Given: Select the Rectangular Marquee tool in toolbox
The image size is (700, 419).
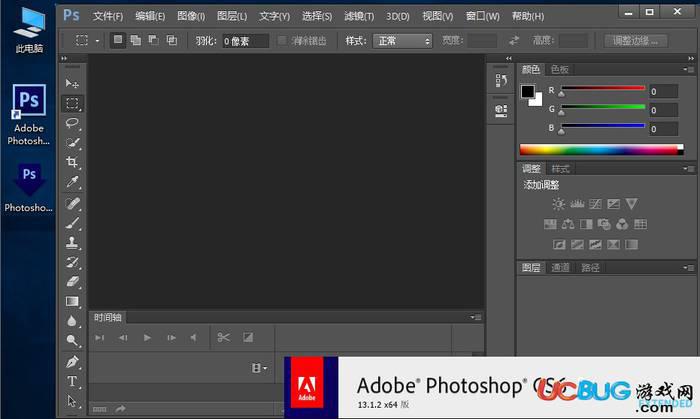Looking at the screenshot, I should [x=72, y=104].
